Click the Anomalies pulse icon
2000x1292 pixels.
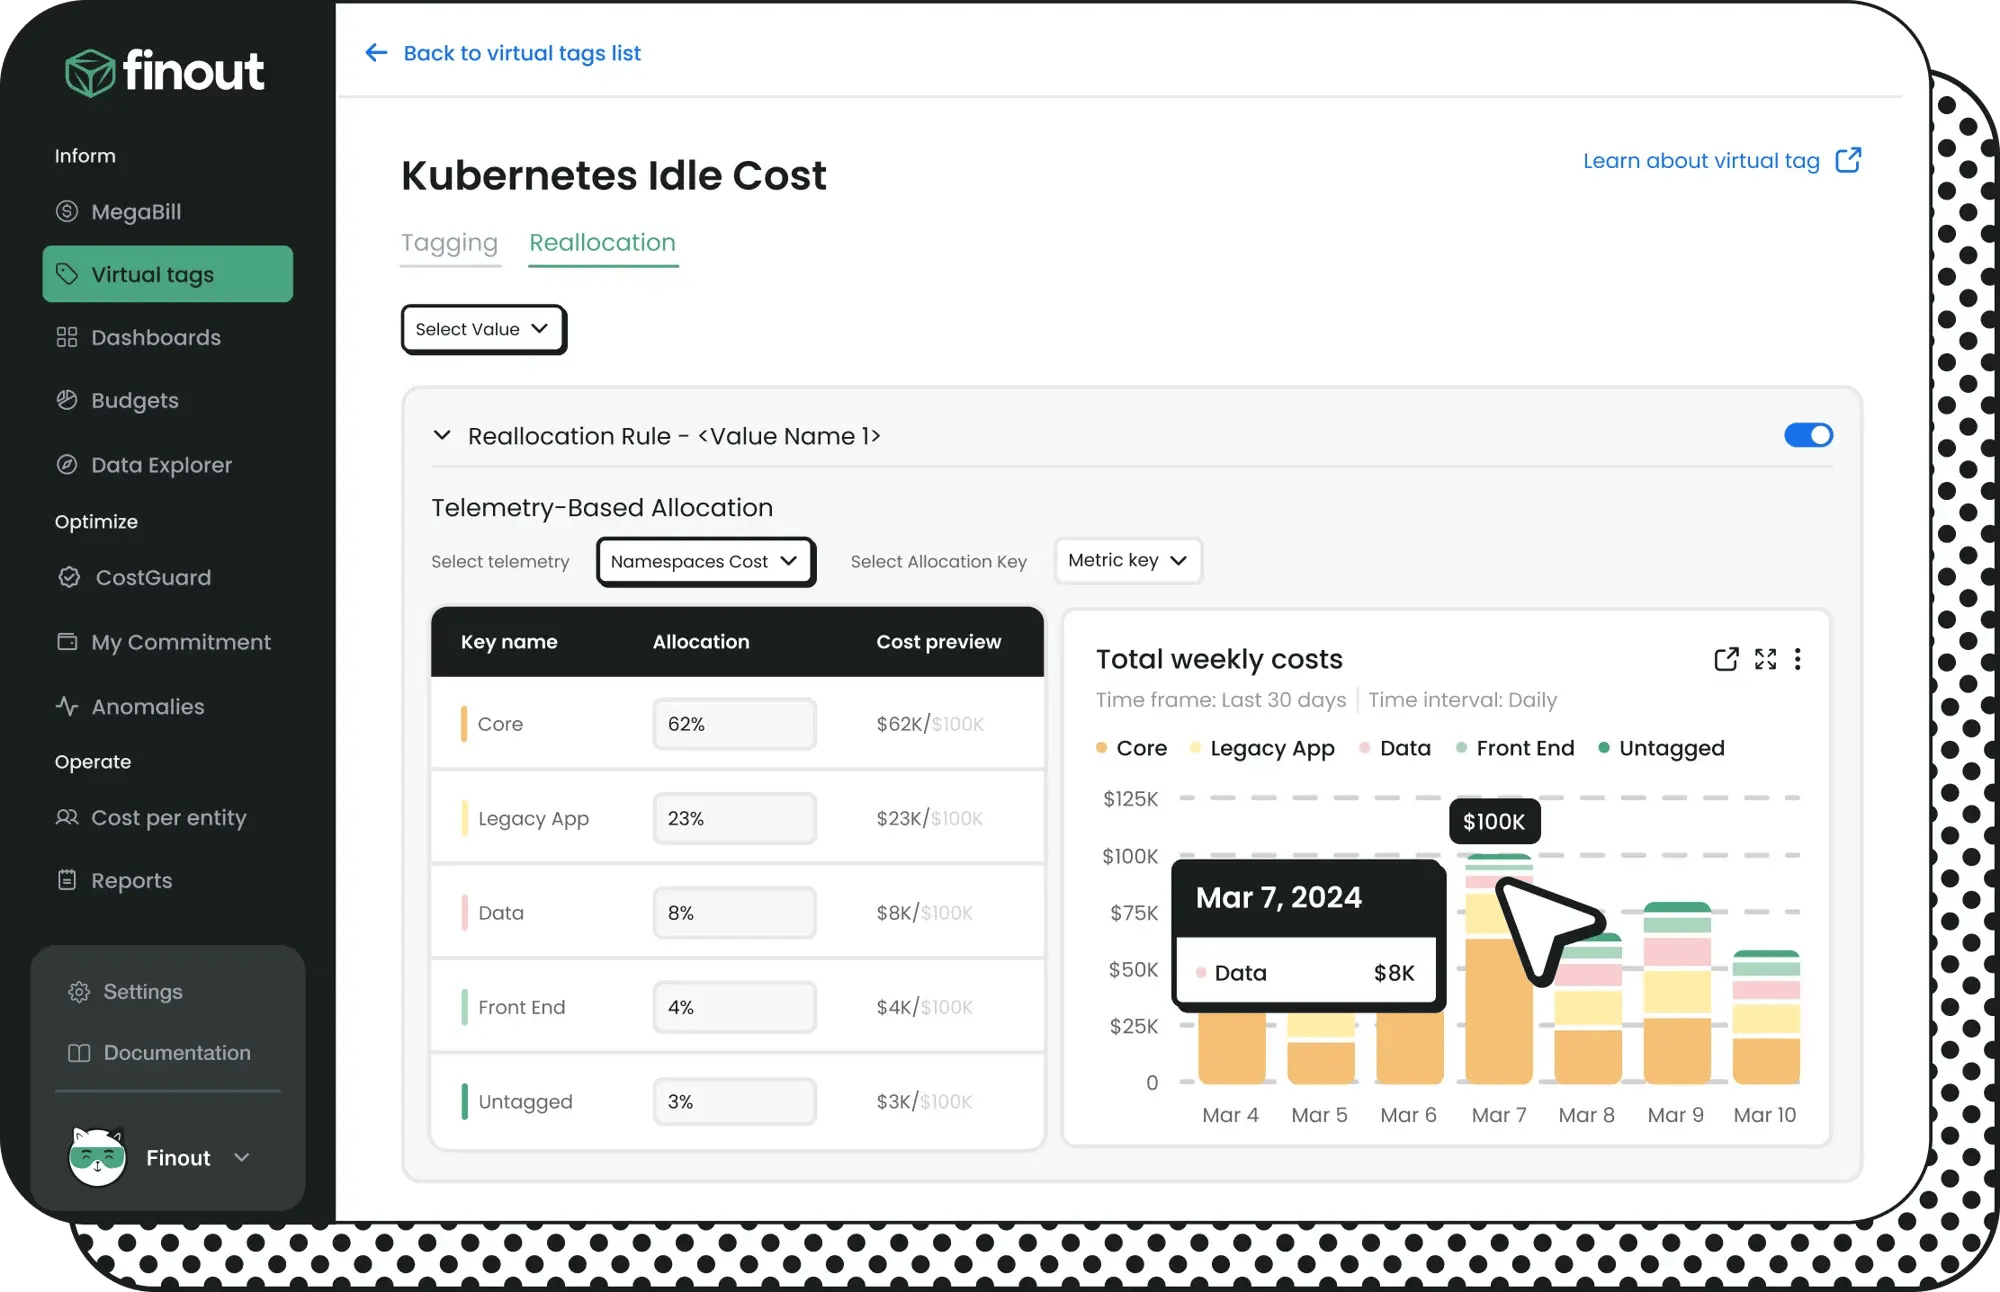coord(67,706)
